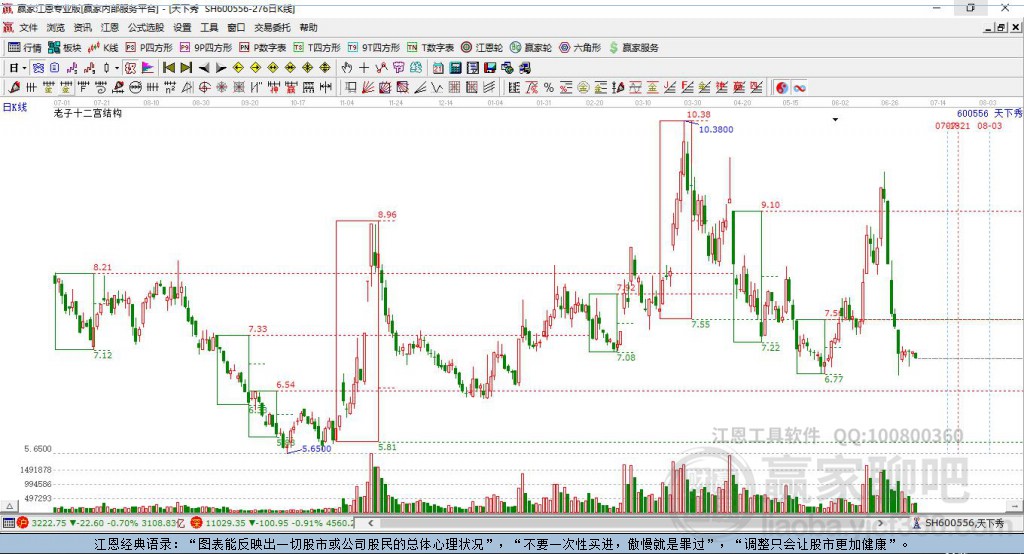Select the hand pan tool

click(347, 68)
